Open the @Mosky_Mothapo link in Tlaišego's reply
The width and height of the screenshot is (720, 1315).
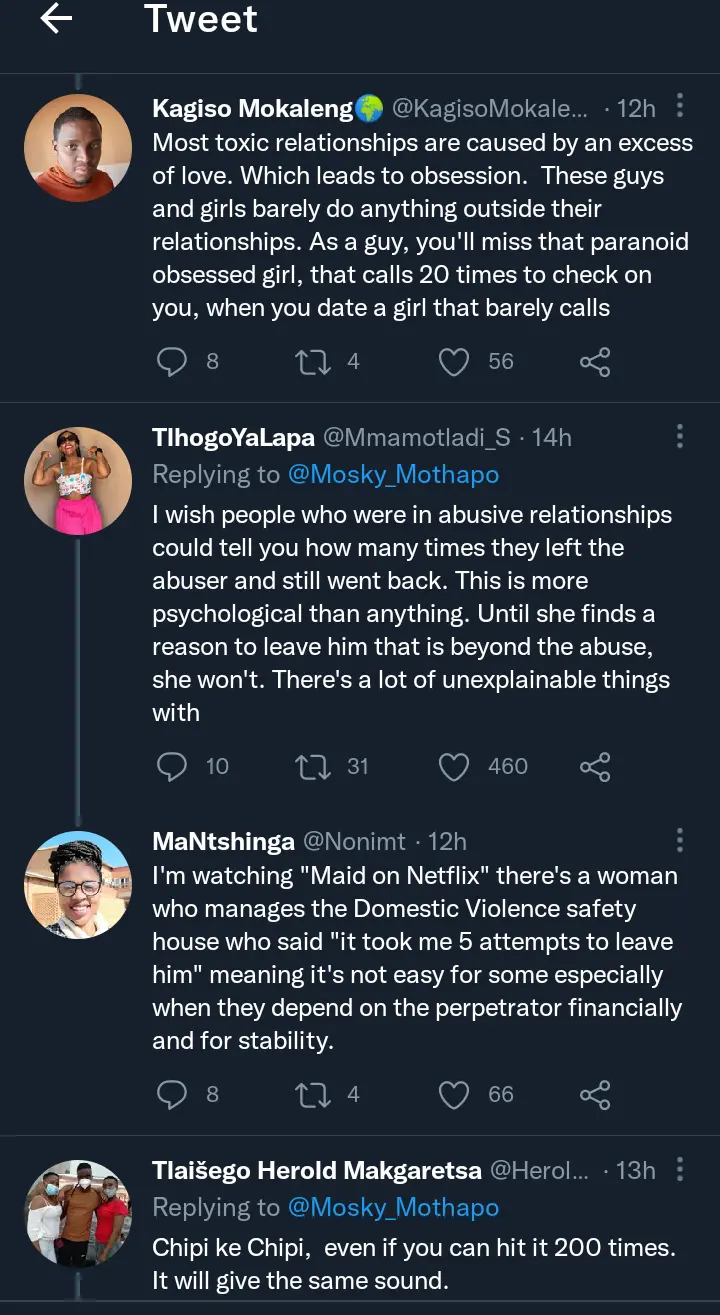tap(393, 1208)
